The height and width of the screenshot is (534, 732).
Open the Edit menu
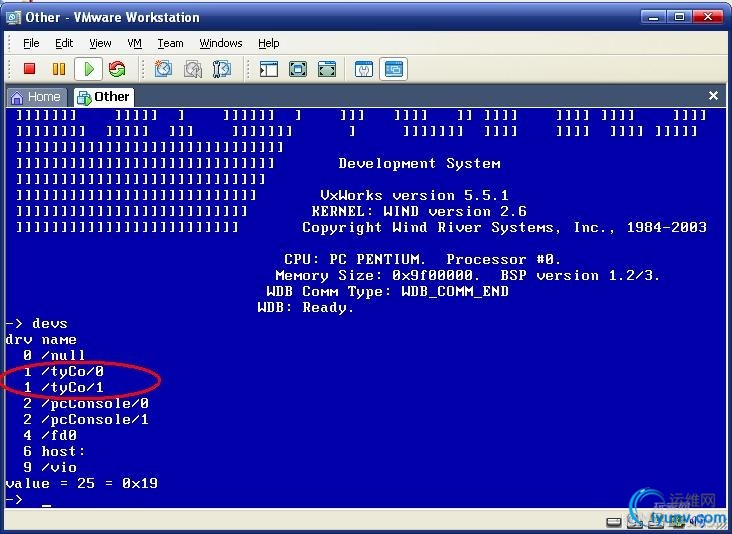click(x=64, y=43)
